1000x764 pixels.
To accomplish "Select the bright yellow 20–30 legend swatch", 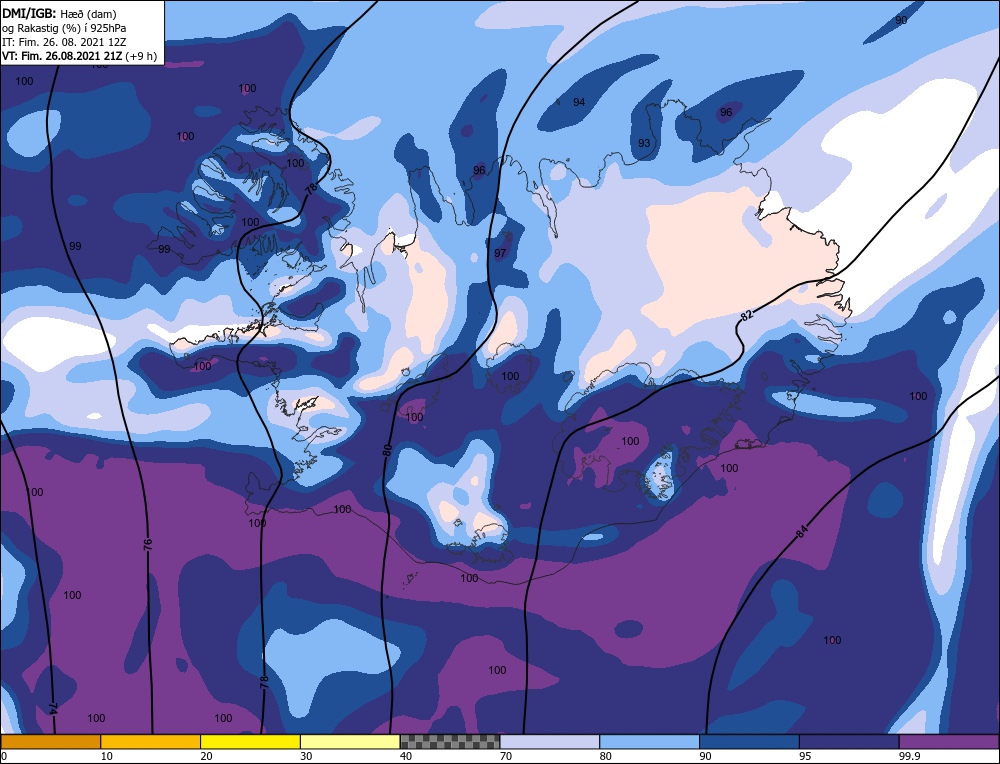I will coord(250,741).
